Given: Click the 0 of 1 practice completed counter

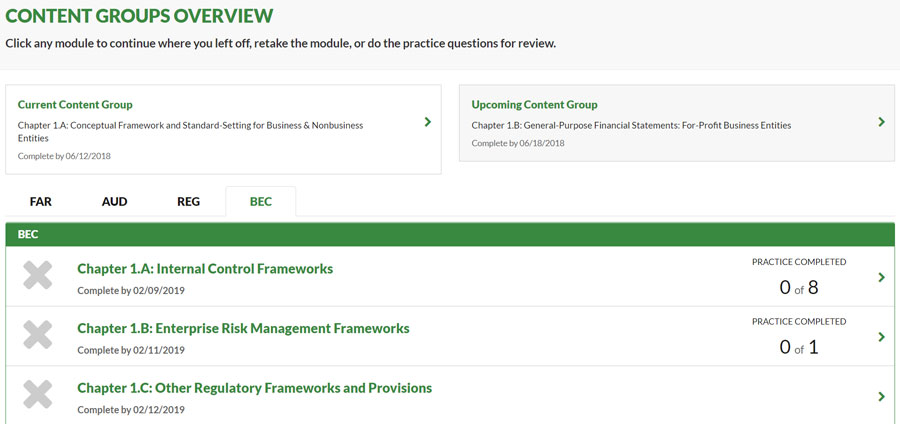Looking at the screenshot, I should coord(799,347).
